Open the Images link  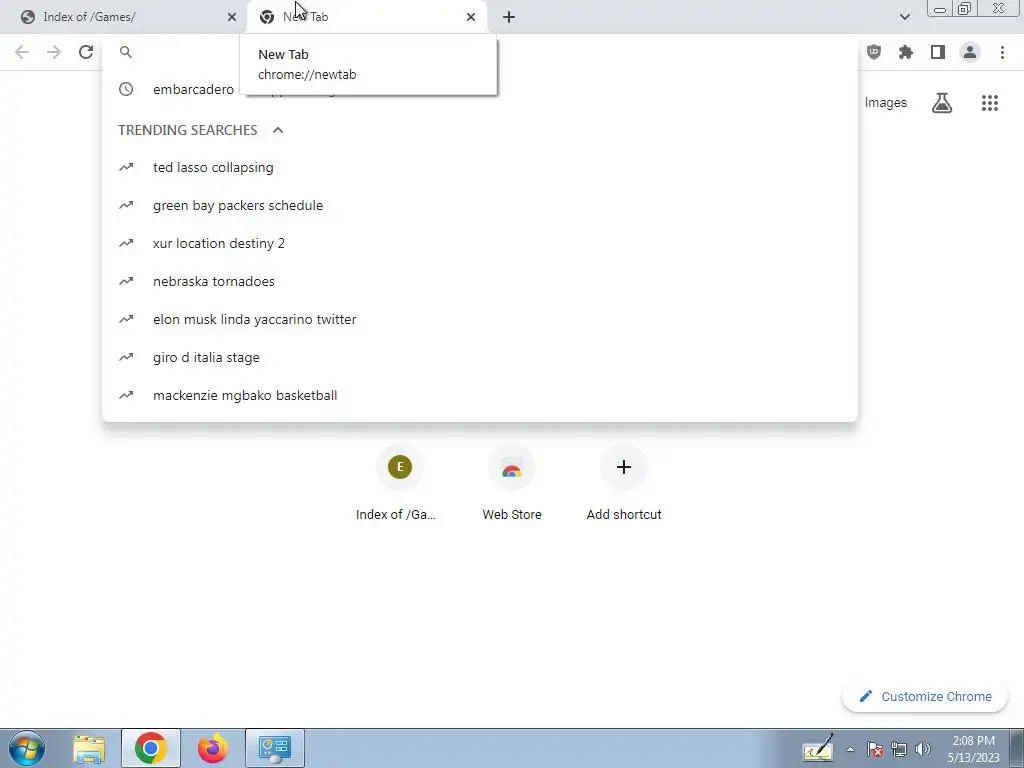click(886, 103)
